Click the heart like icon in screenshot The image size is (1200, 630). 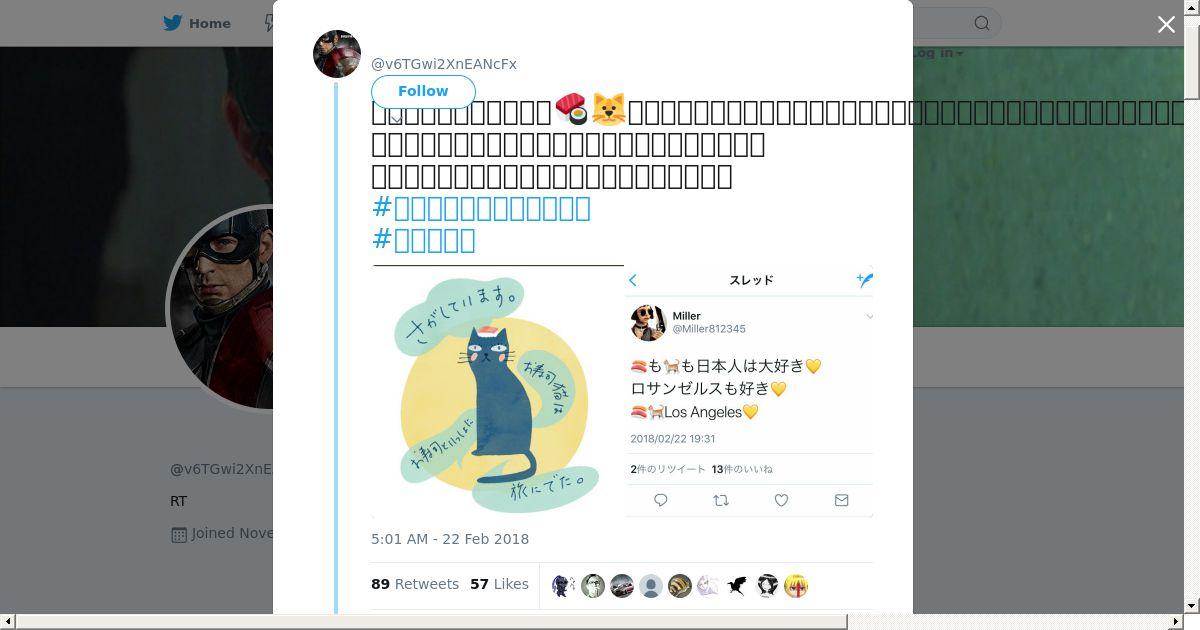tap(781, 500)
